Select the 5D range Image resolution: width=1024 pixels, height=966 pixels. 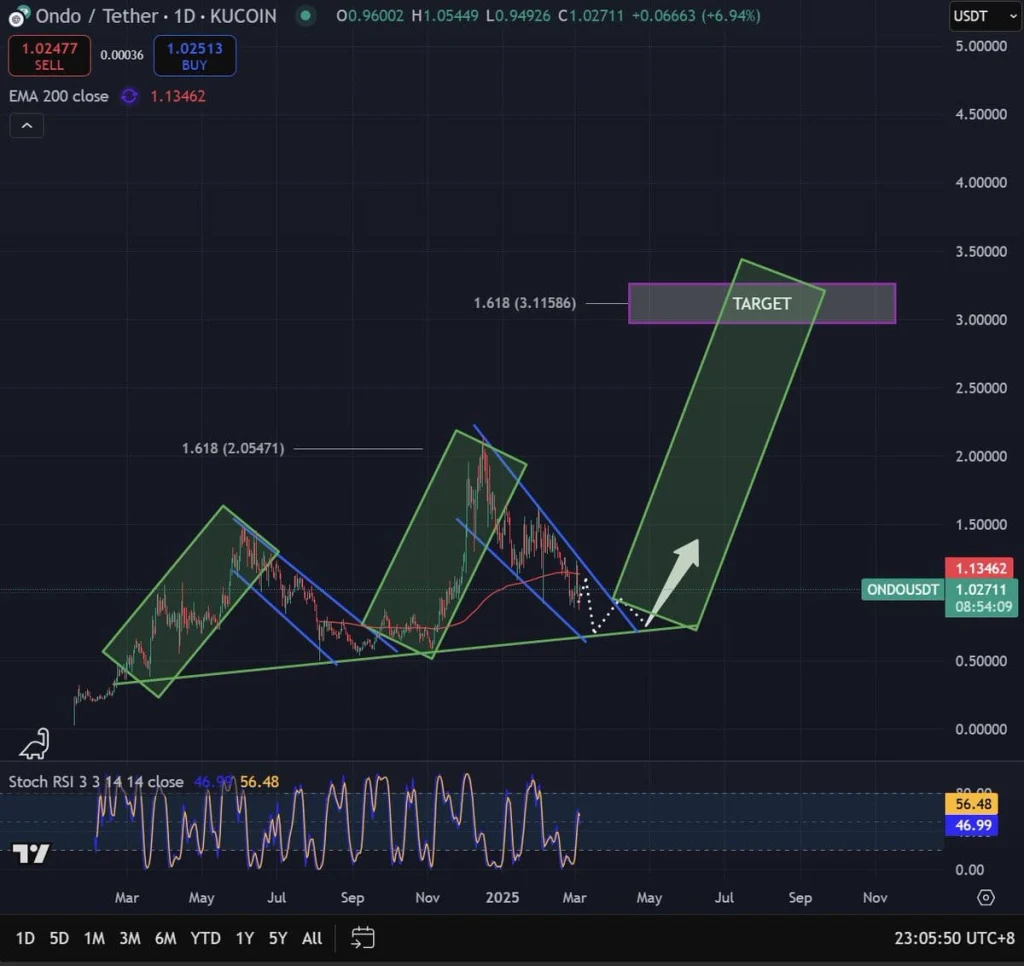[59, 939]
